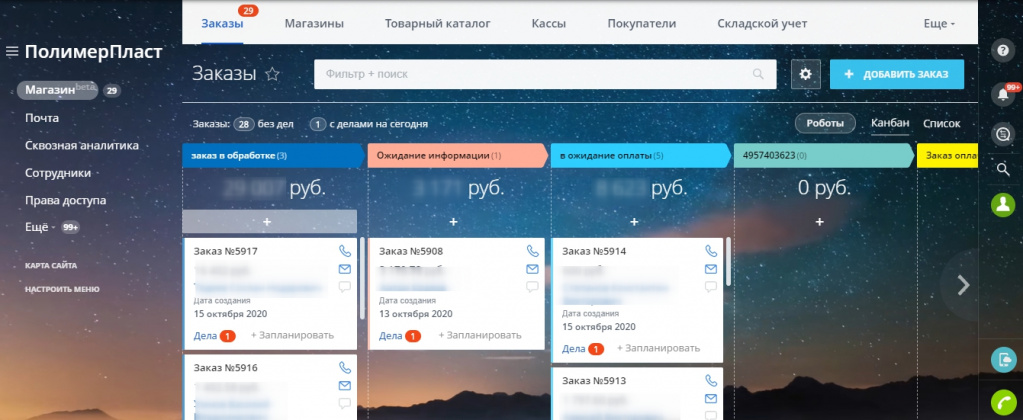This screenshot has width=1023, height=420.
Task: Click the phone icon on order №5908
Action: pos(532,251)
